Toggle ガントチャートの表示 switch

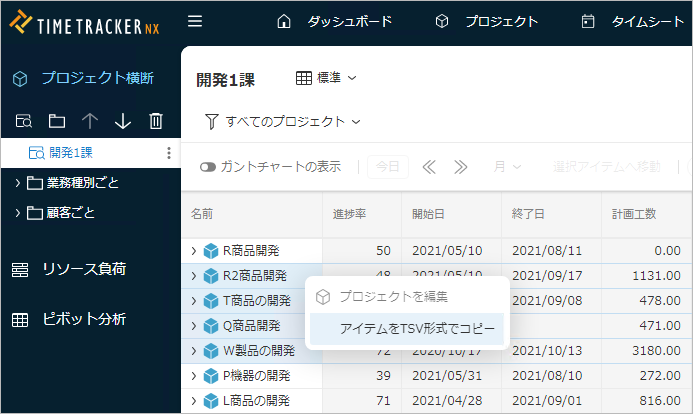pos(208,167)
